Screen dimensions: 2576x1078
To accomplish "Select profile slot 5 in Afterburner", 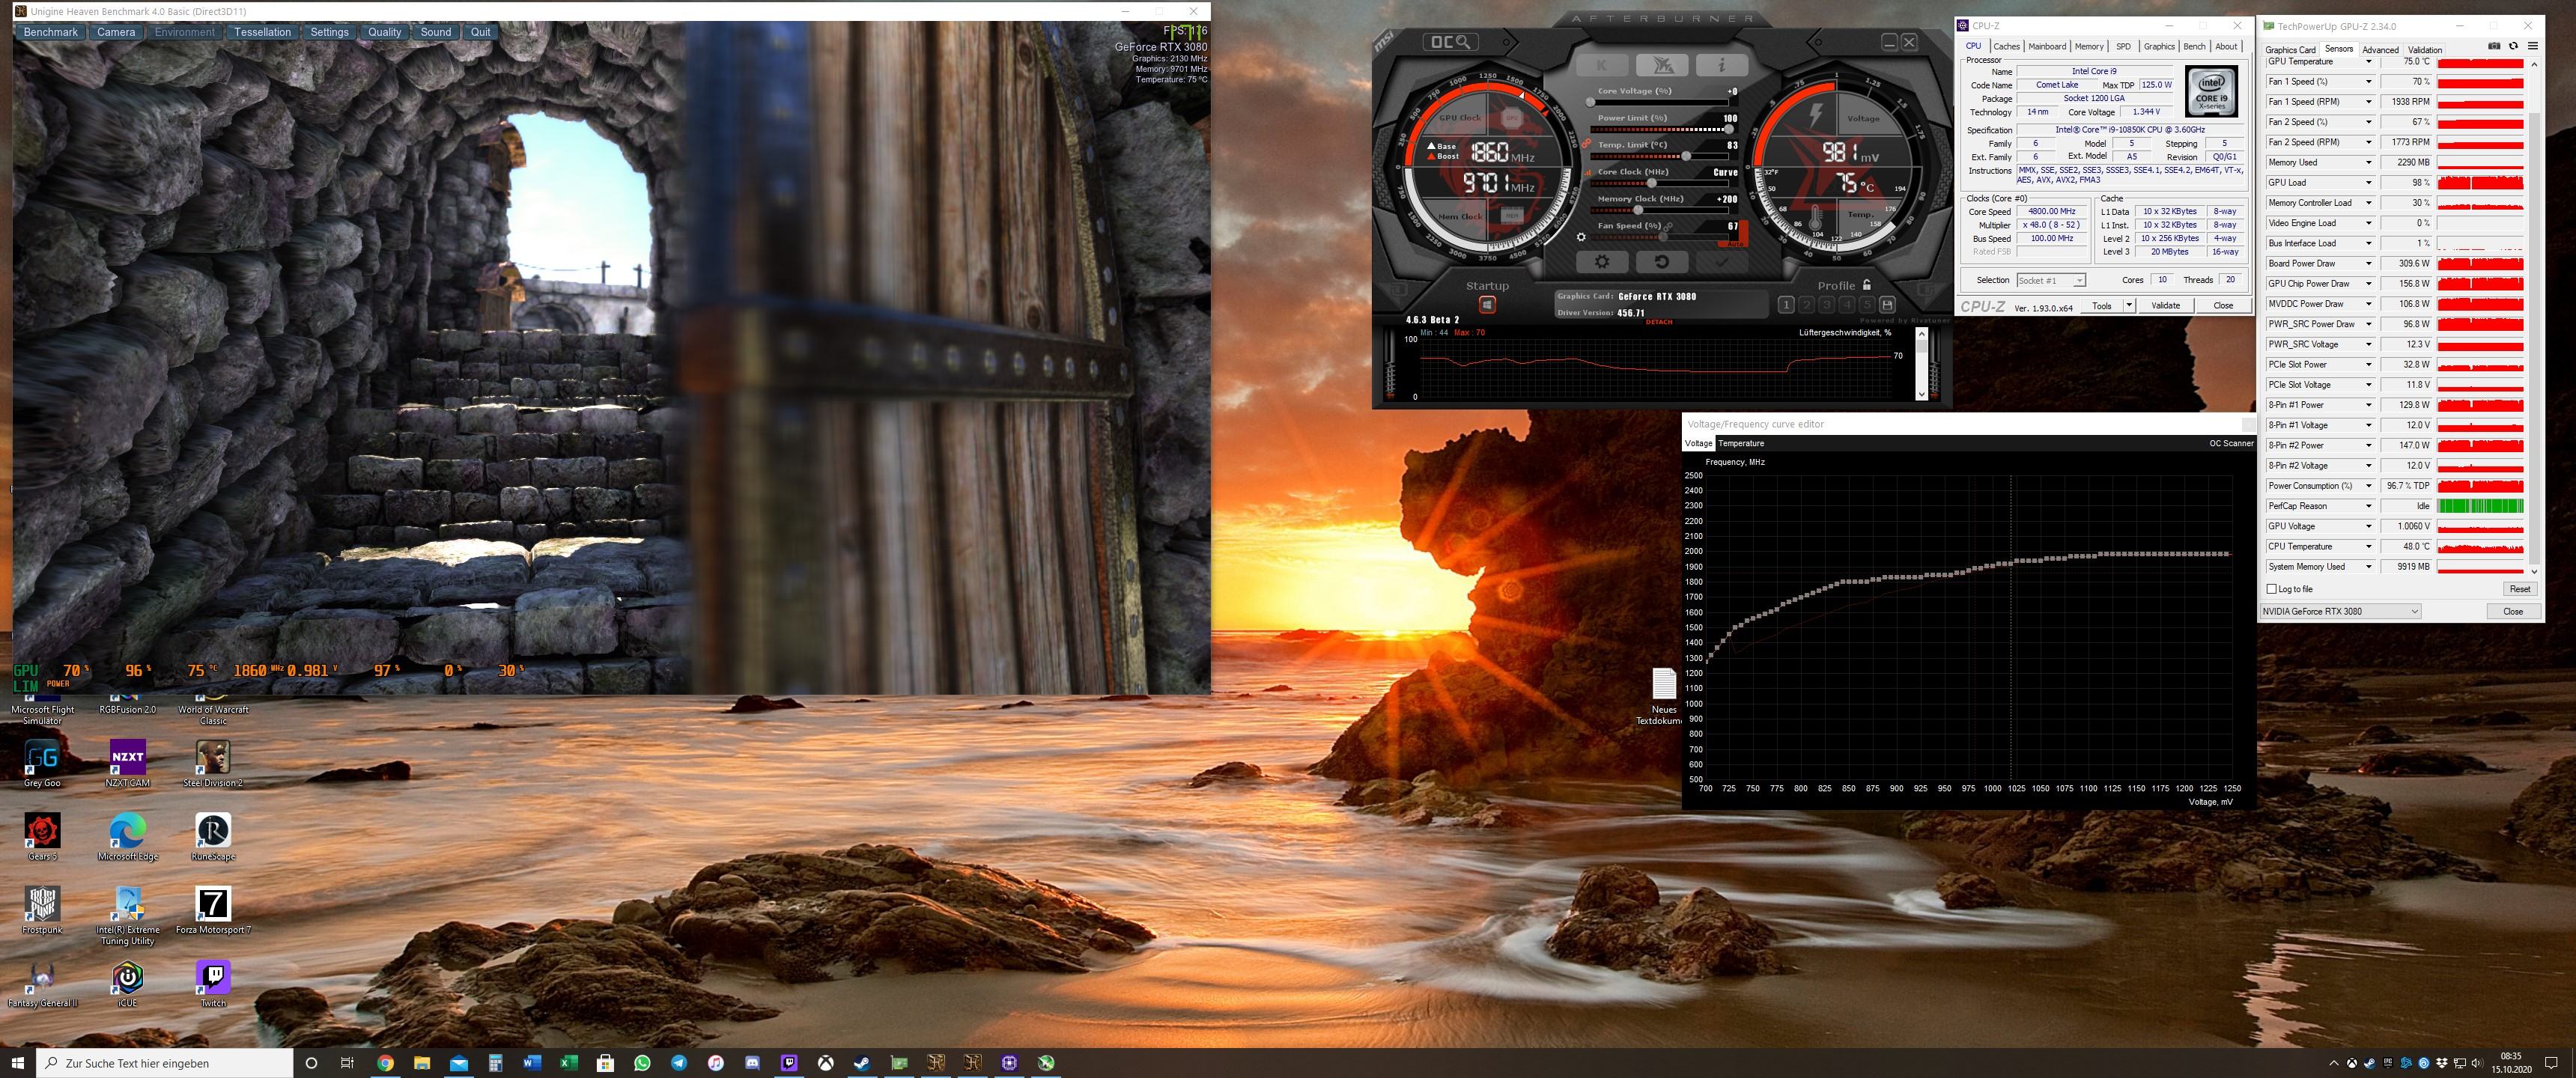I will point(1867,304).
